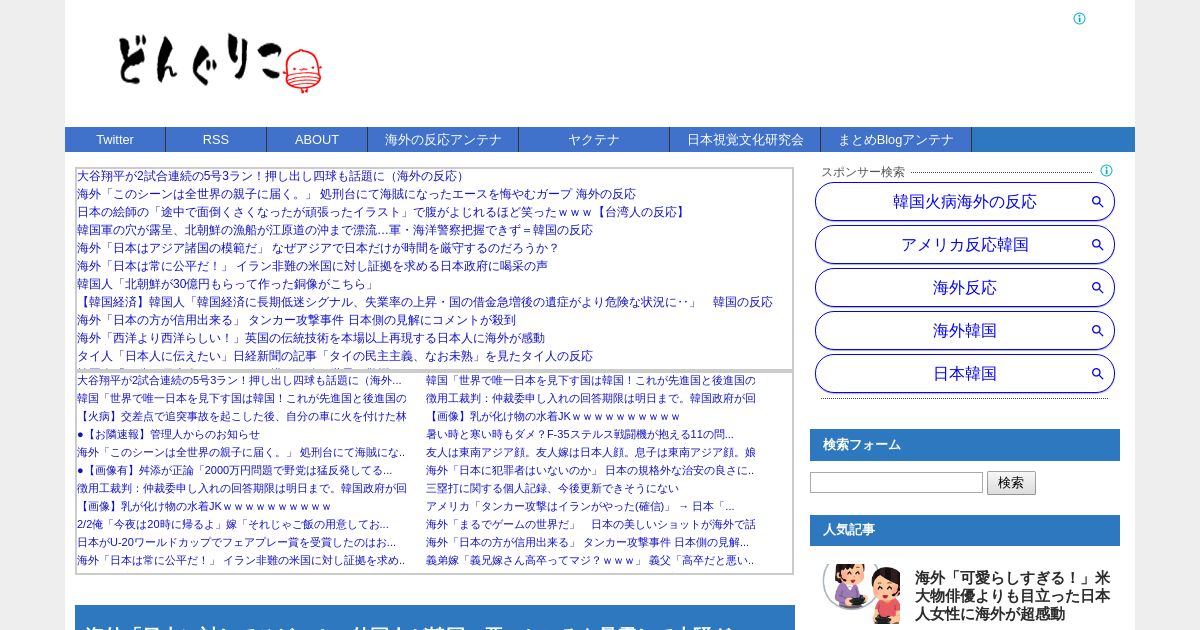Viewport: 1200px width, 630px height.
Task: Open 日本視覚文化研究会 navigation link
Action: [x=745, y=140]
